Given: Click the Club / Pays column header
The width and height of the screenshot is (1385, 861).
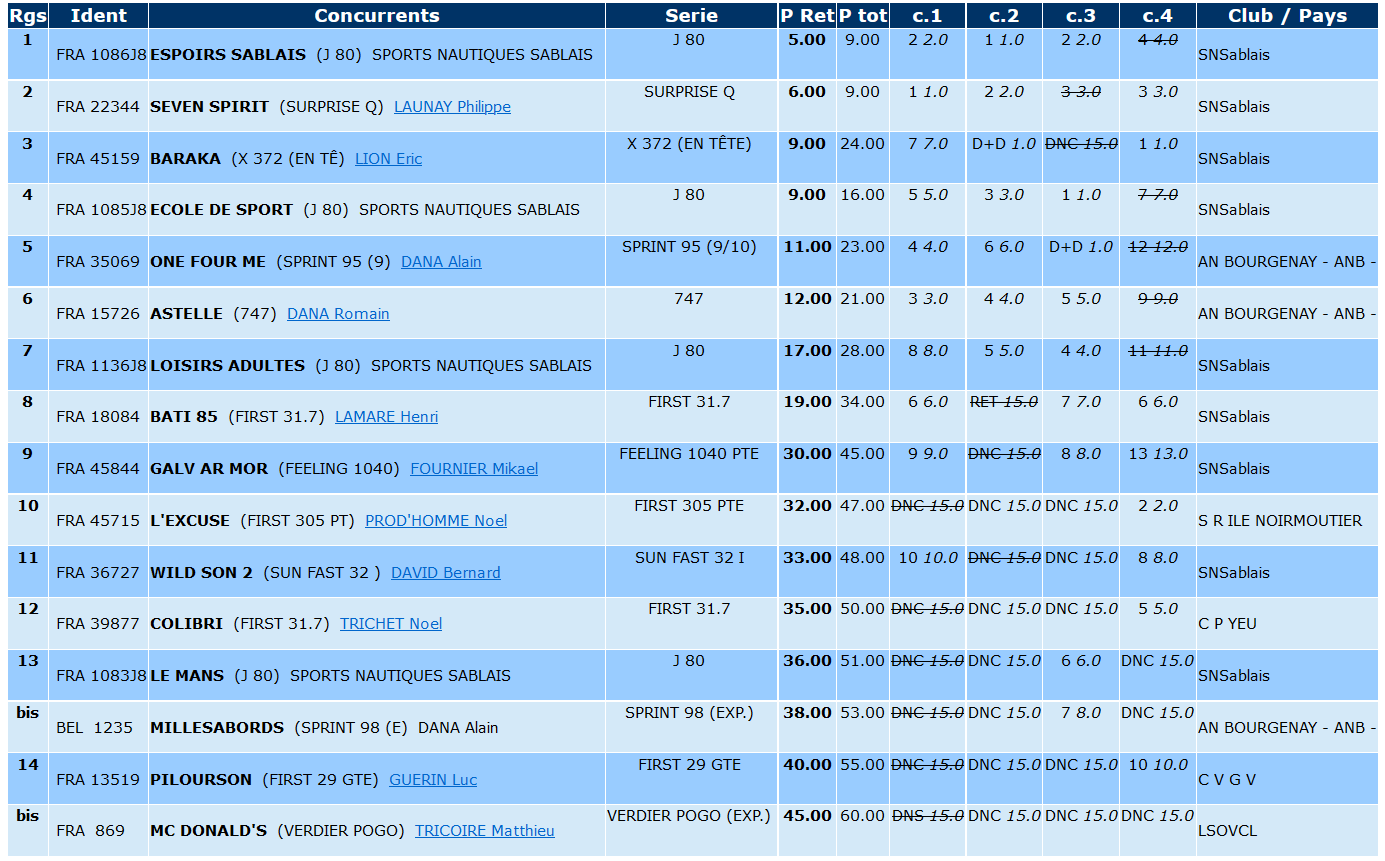Looking at the screenshot, I should pos(1288,15).
